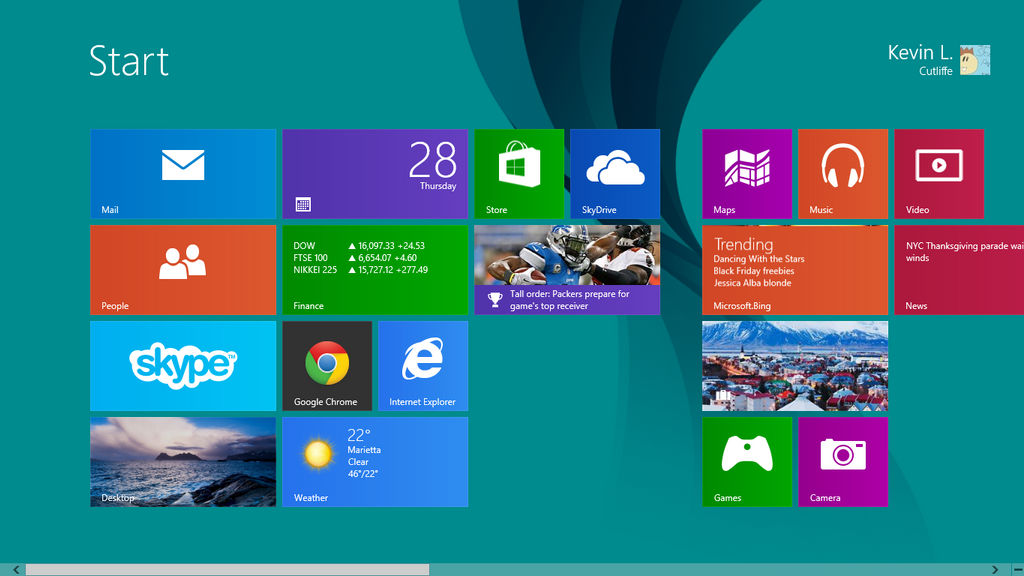Click the trophy icon on Sports tile

click(495, 300)
